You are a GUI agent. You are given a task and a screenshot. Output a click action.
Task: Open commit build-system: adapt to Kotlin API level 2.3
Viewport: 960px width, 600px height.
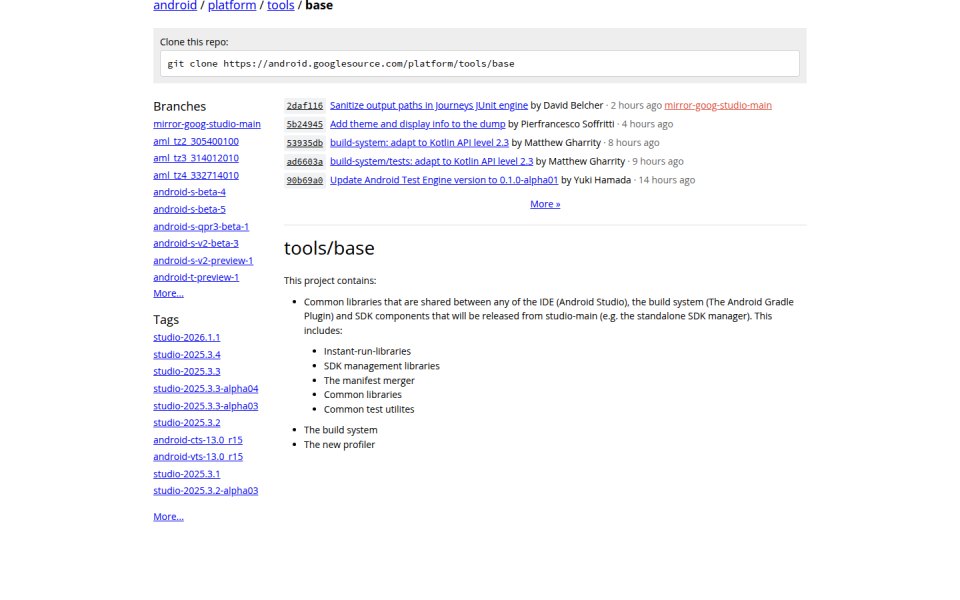tap(419, 143)
